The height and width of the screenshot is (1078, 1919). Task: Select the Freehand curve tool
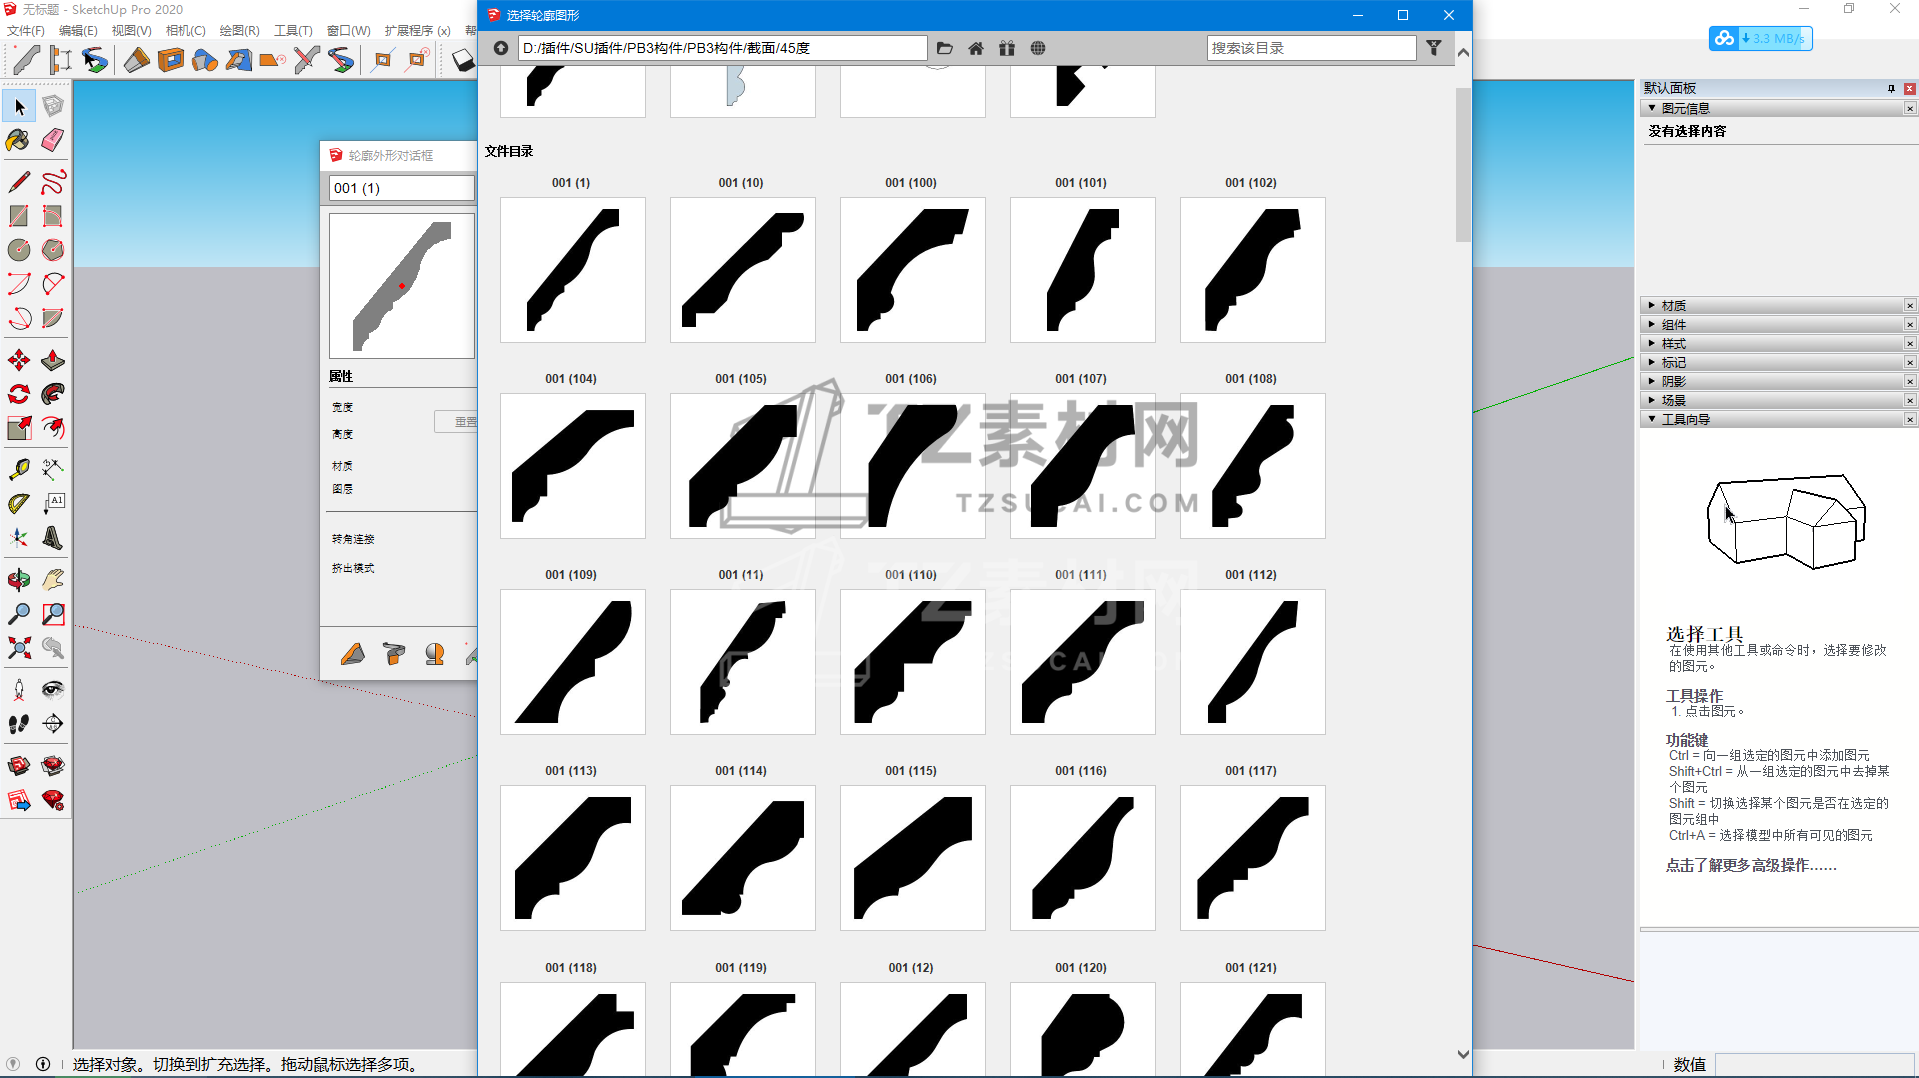[x=53, y=182]
